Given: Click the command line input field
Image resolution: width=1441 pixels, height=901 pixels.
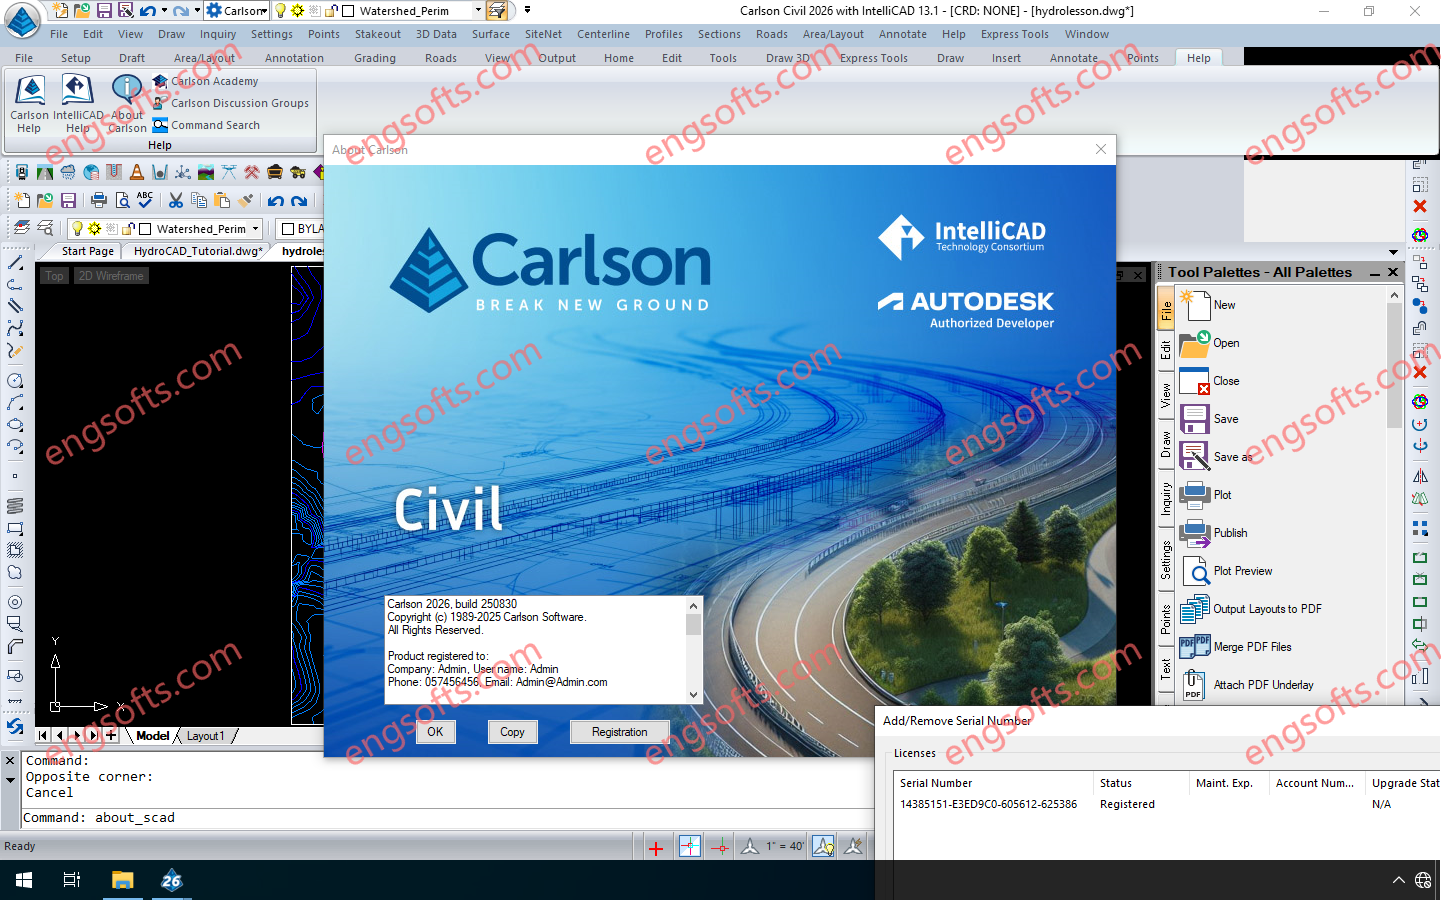Looking at the screenshot, I should 448,818.
